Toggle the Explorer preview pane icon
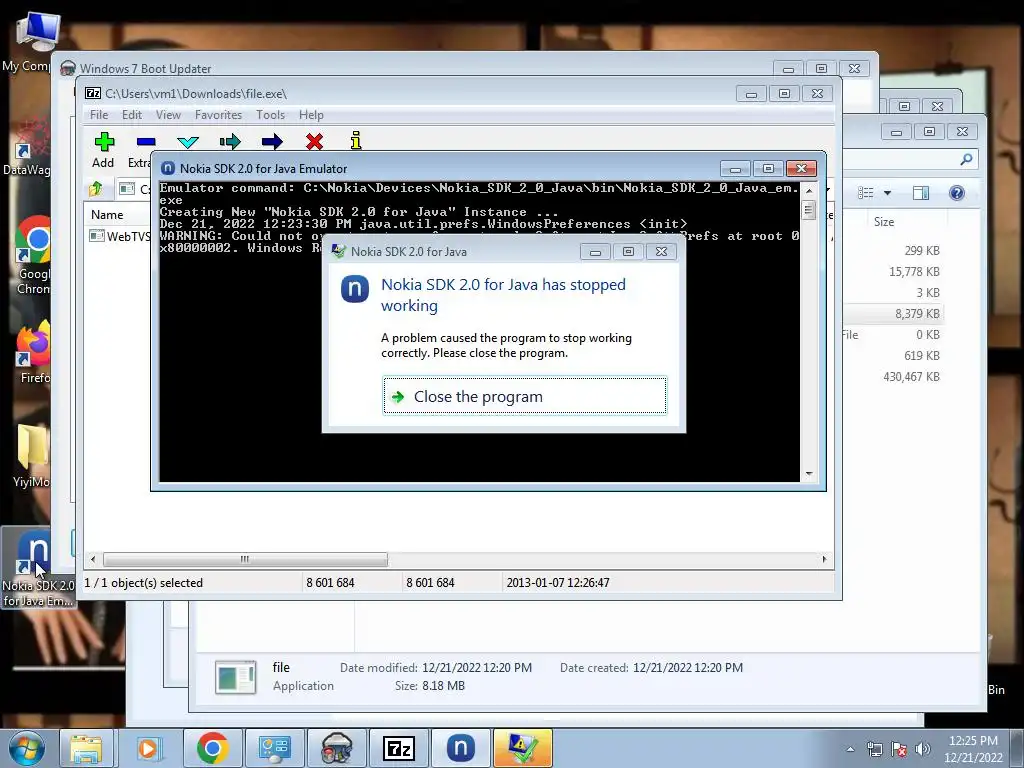The width and height of the screenshot is (1024, 768). (921, 193)
